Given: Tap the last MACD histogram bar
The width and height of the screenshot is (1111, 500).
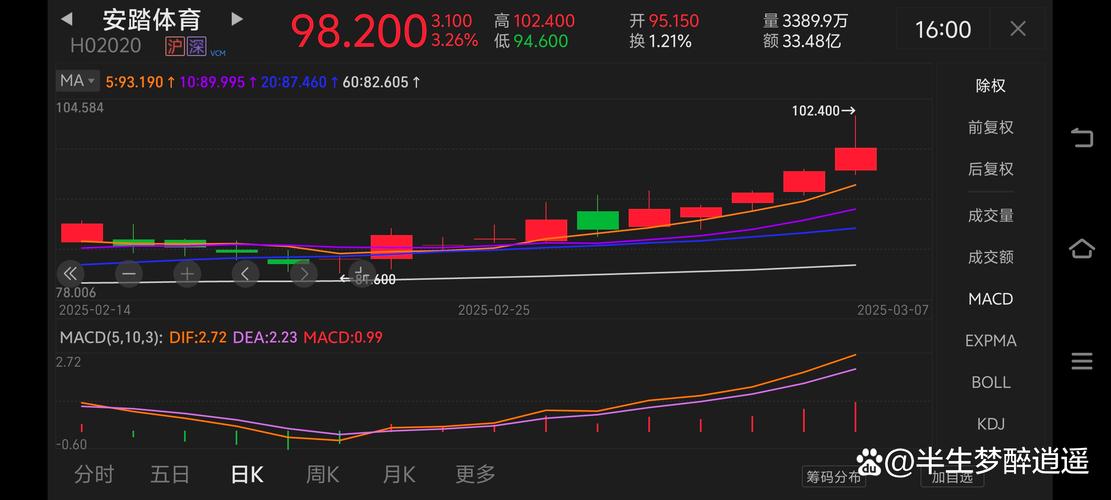Looking at the screenshot, I should point(856,417).
